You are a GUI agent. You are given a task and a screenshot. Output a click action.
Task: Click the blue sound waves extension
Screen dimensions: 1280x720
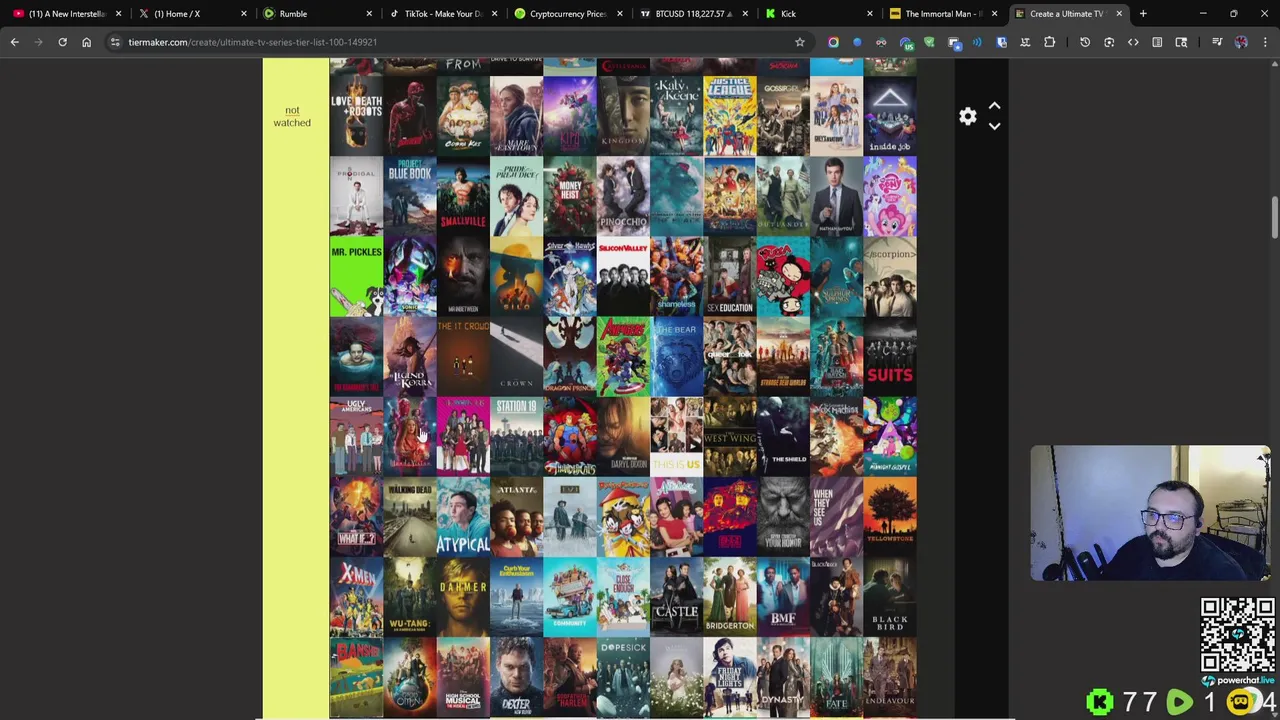[977, 42]
